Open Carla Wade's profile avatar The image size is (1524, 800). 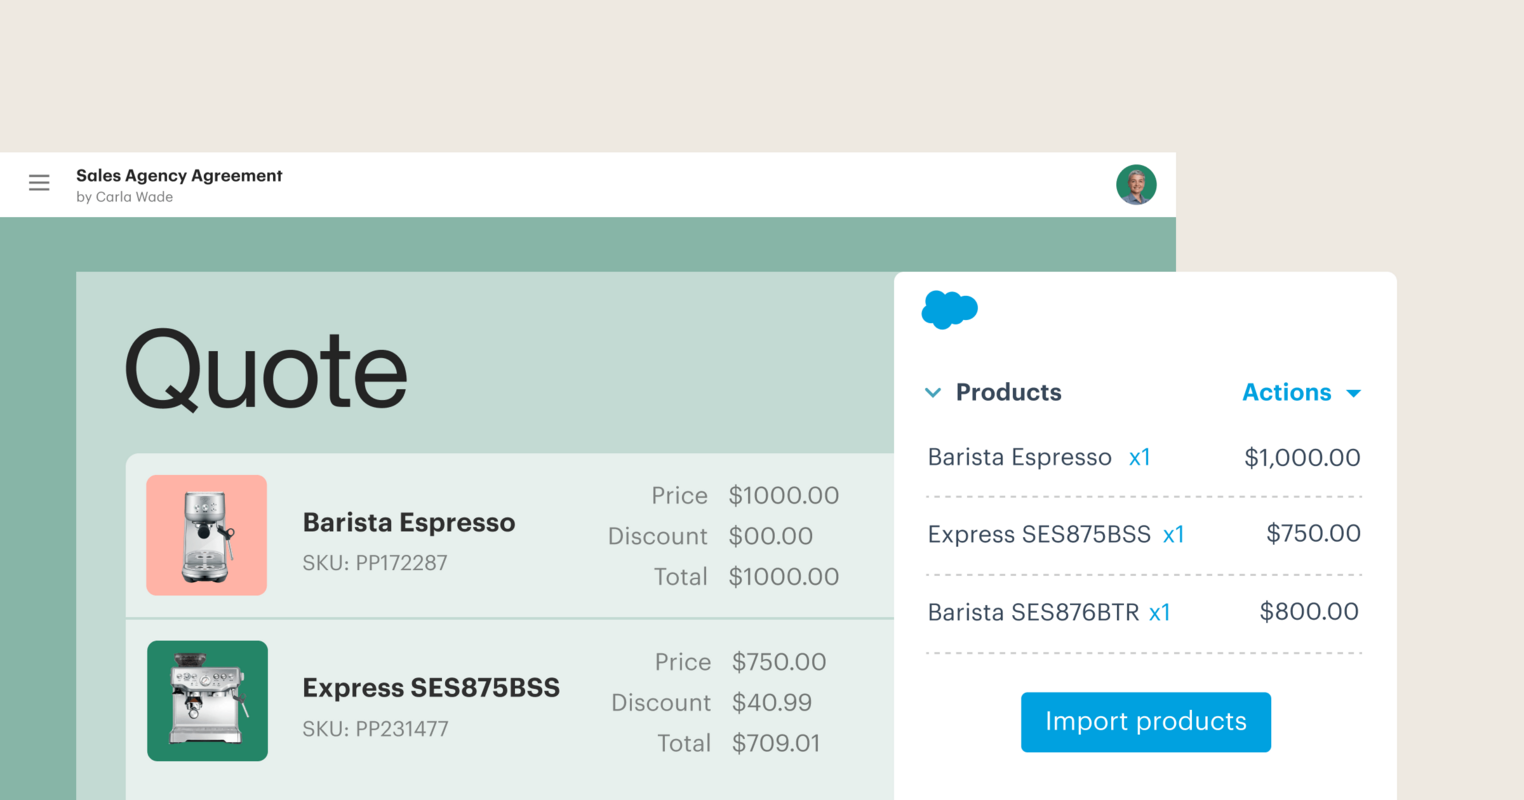(x=1136, y=184)
